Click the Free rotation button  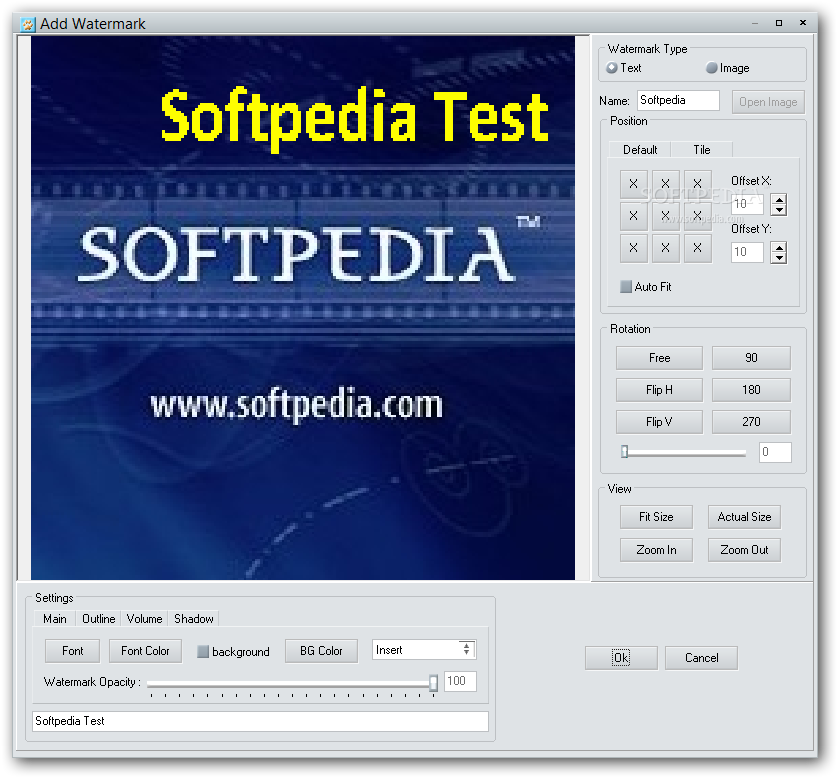[x=659, y=358]
